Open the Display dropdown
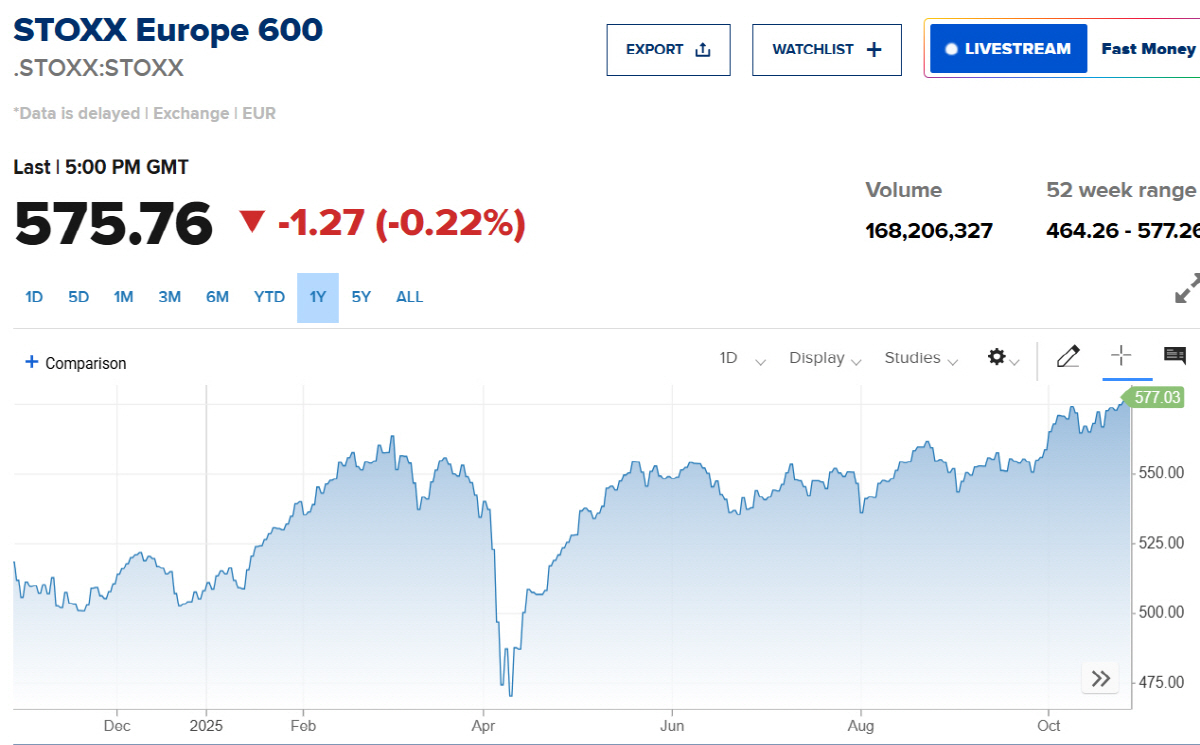Image resolution: width=1200 pixels, height=745 pixels. coord(822,357)
